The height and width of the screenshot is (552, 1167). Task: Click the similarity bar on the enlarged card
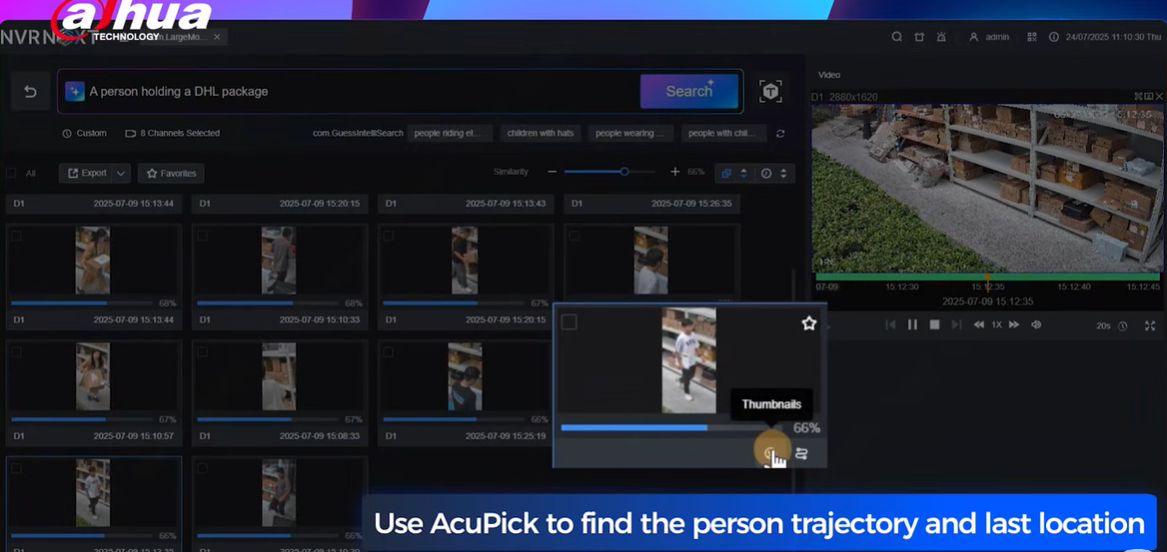[671, 428]
